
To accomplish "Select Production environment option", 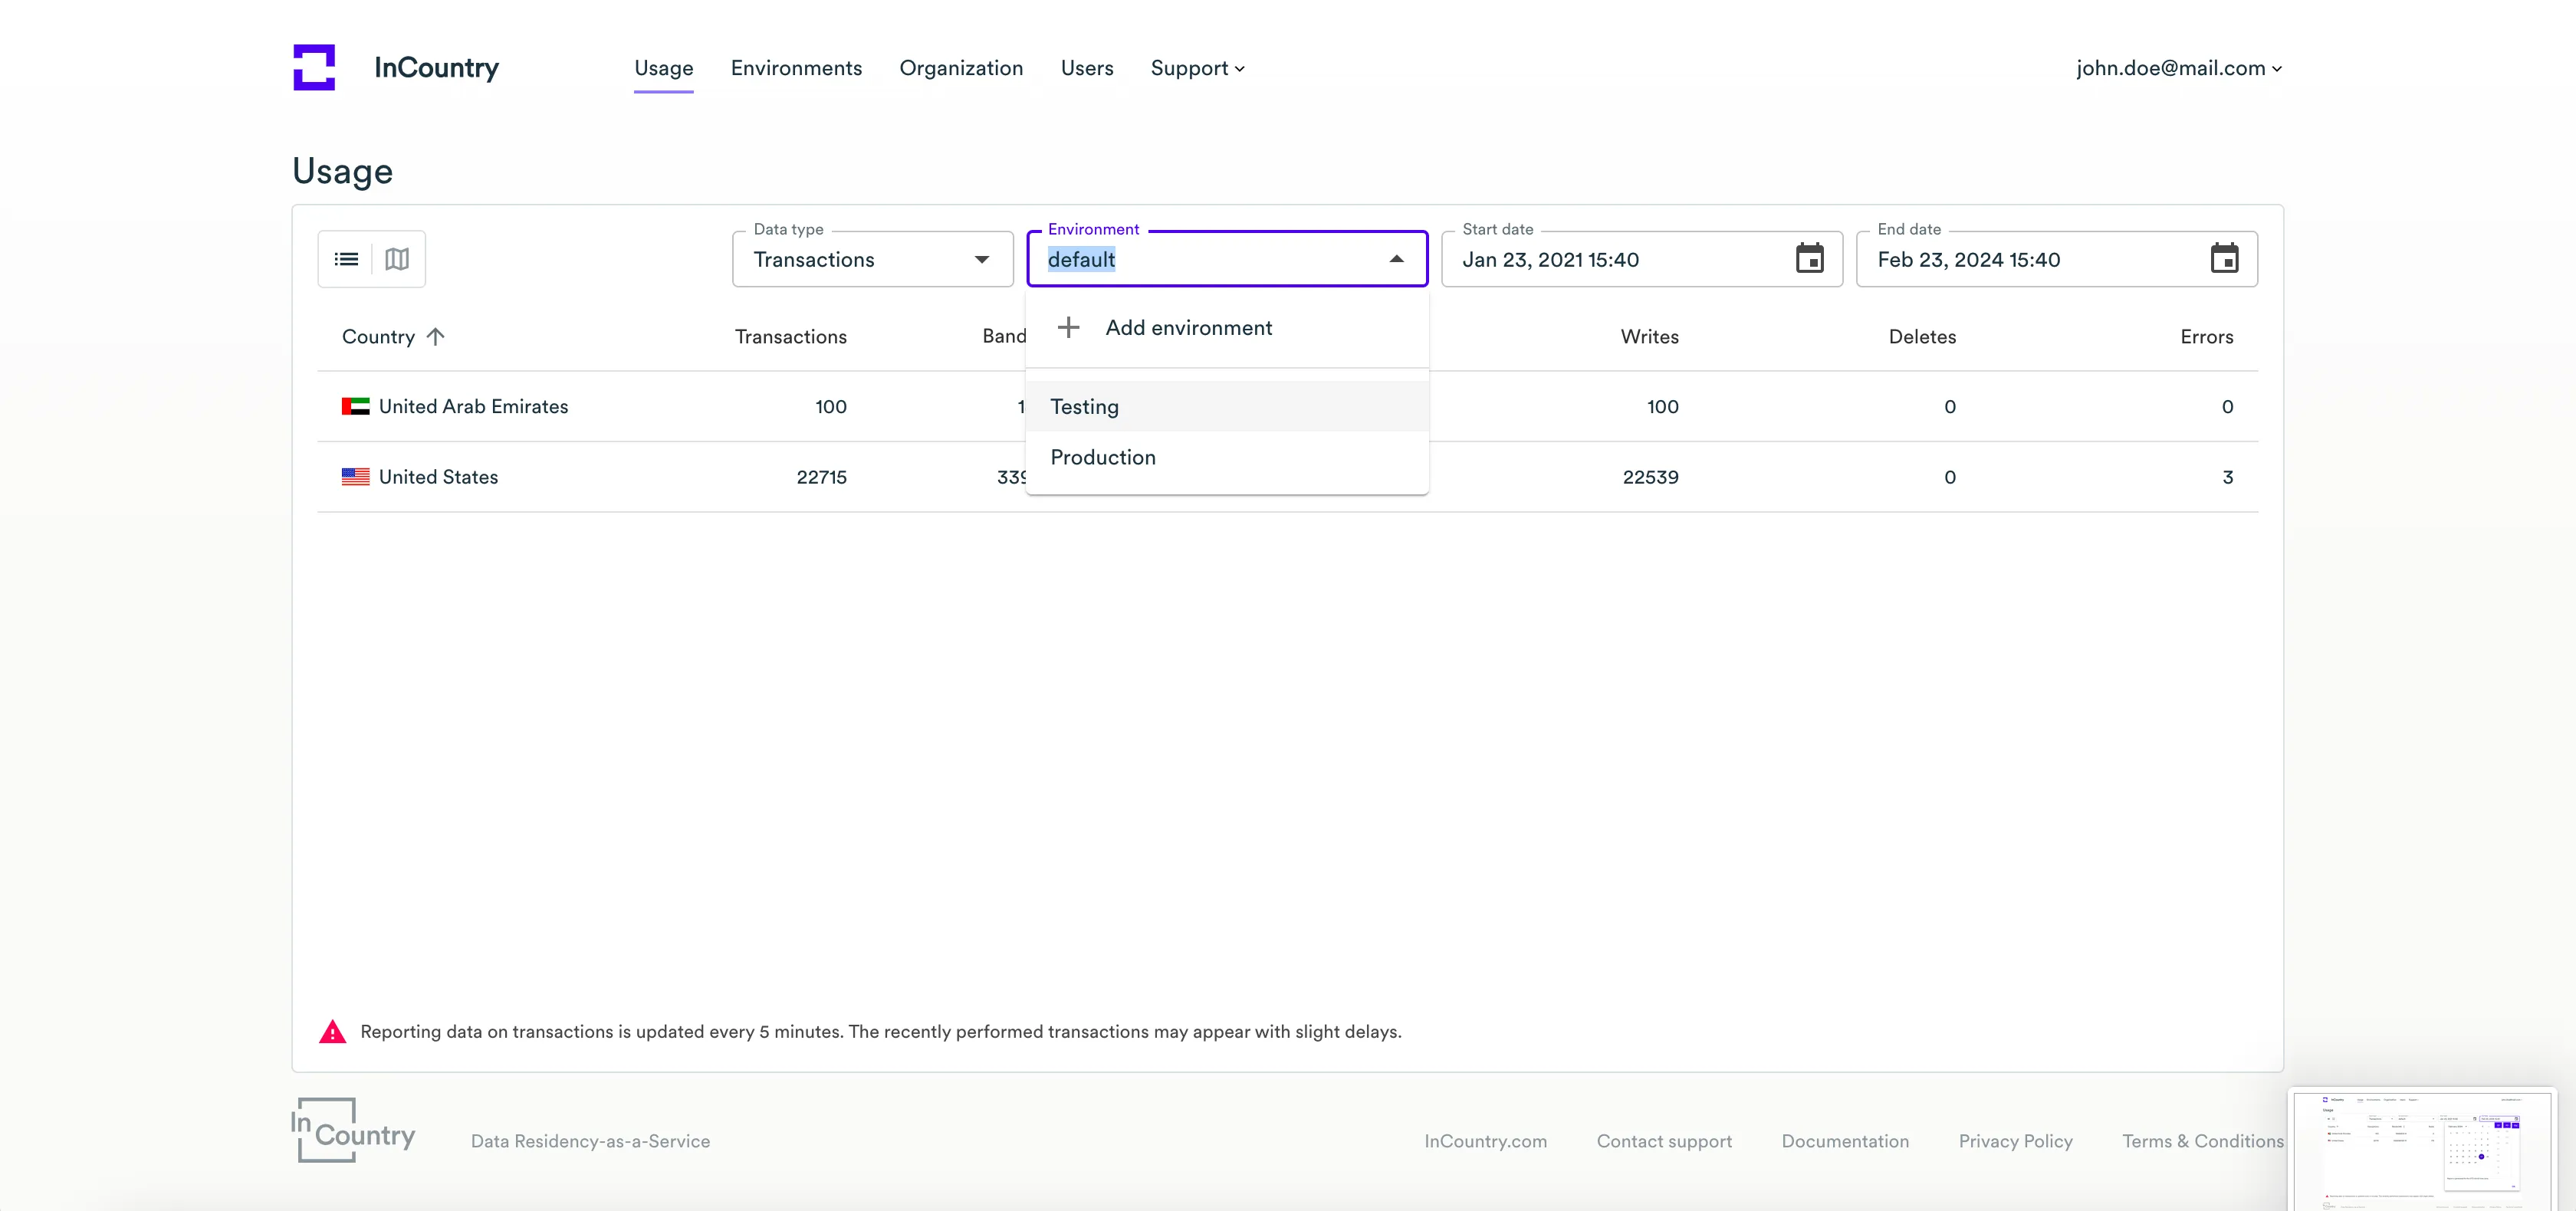I will click(x=1103, y=457).
